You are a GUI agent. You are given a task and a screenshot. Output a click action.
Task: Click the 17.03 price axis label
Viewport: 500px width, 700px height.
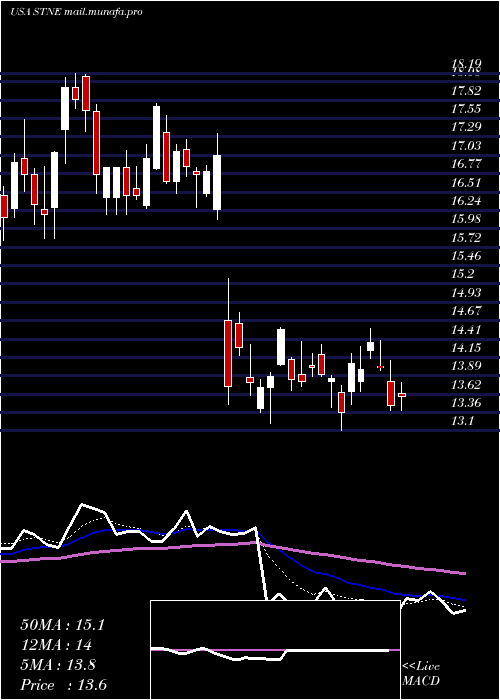coord(466,146)
